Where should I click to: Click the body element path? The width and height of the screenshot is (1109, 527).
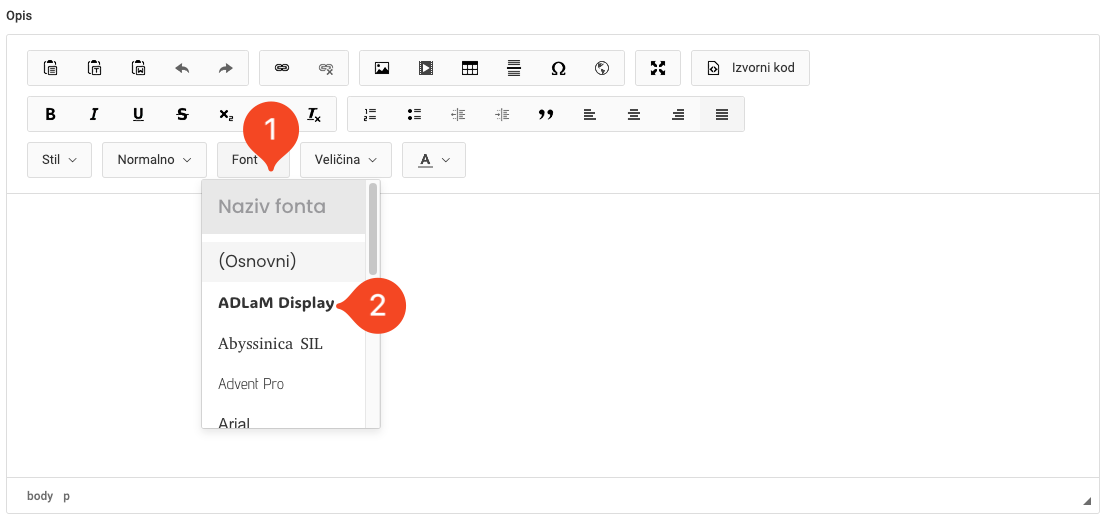(x=40, y=496)
